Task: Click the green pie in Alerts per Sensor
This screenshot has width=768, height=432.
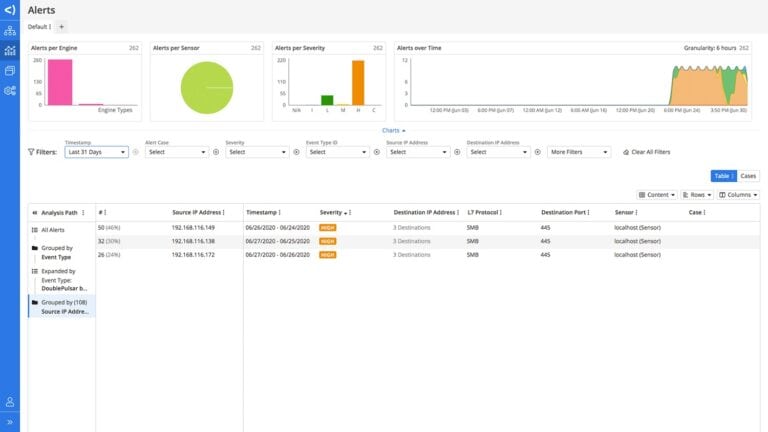Action: (207, 88)
